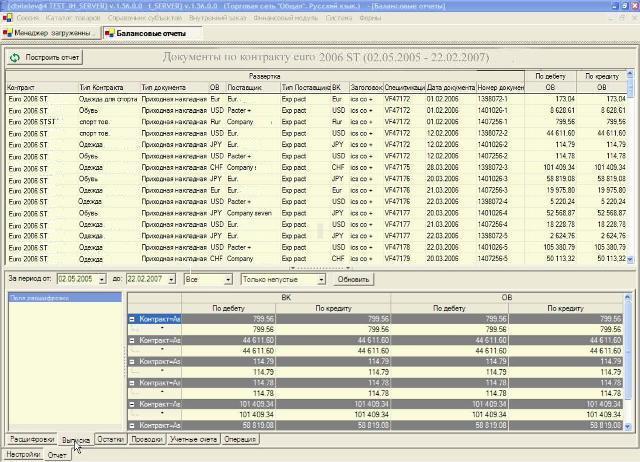Open the Справочник субъектов menu
The width and height of the screenshot is (640, 462).
pos(145,18)
